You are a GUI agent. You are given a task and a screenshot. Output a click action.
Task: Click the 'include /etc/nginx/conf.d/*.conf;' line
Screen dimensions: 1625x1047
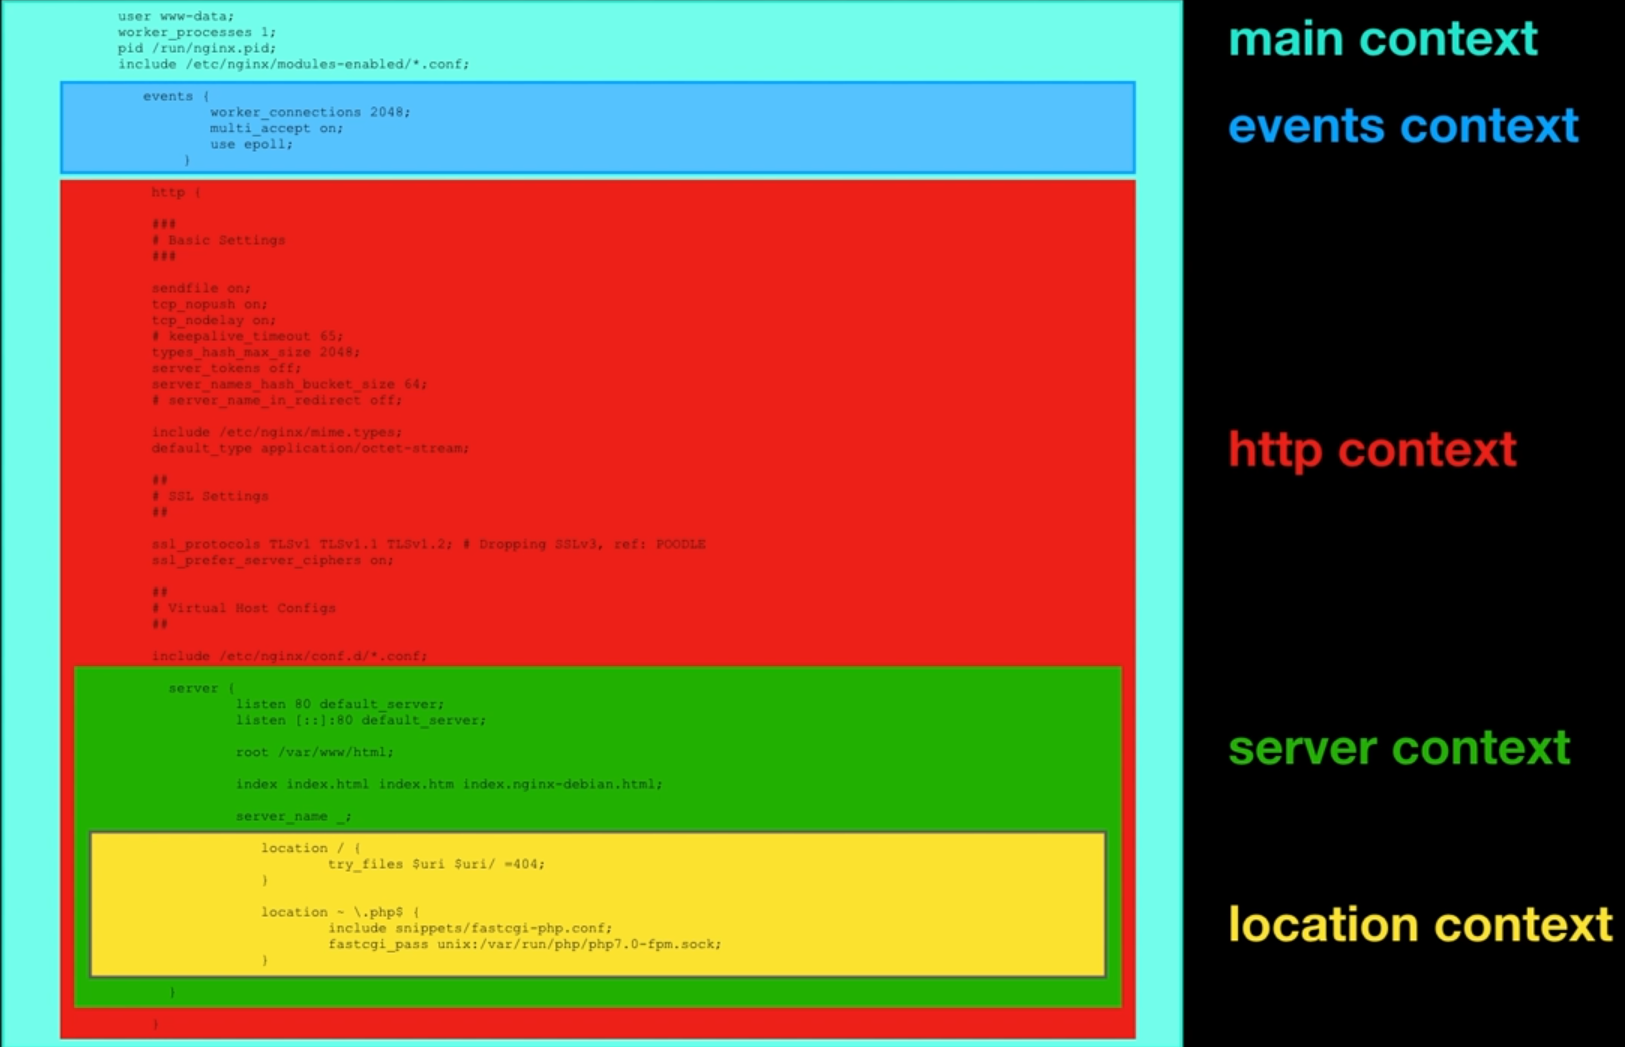coord(289,656)
